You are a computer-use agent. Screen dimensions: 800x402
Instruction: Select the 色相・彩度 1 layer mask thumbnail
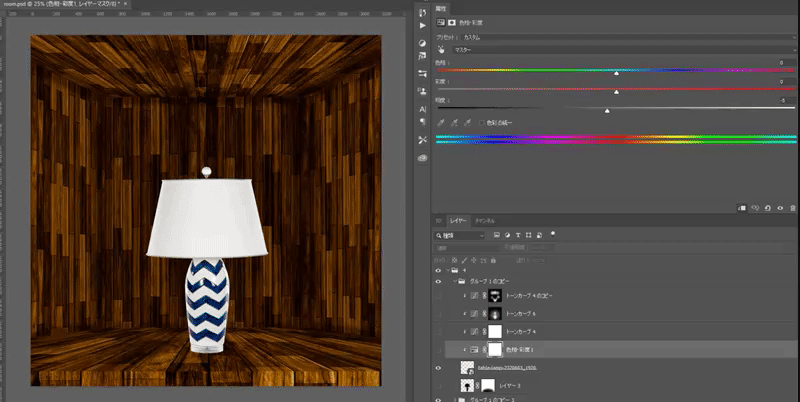[493, 349]
